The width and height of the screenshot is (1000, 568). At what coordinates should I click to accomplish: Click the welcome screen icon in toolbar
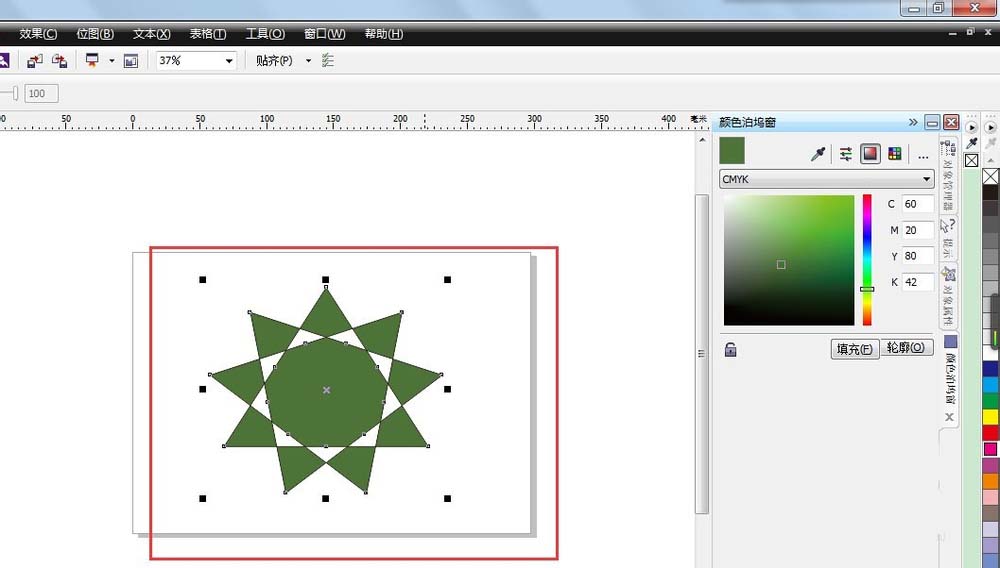coord(131,61)
